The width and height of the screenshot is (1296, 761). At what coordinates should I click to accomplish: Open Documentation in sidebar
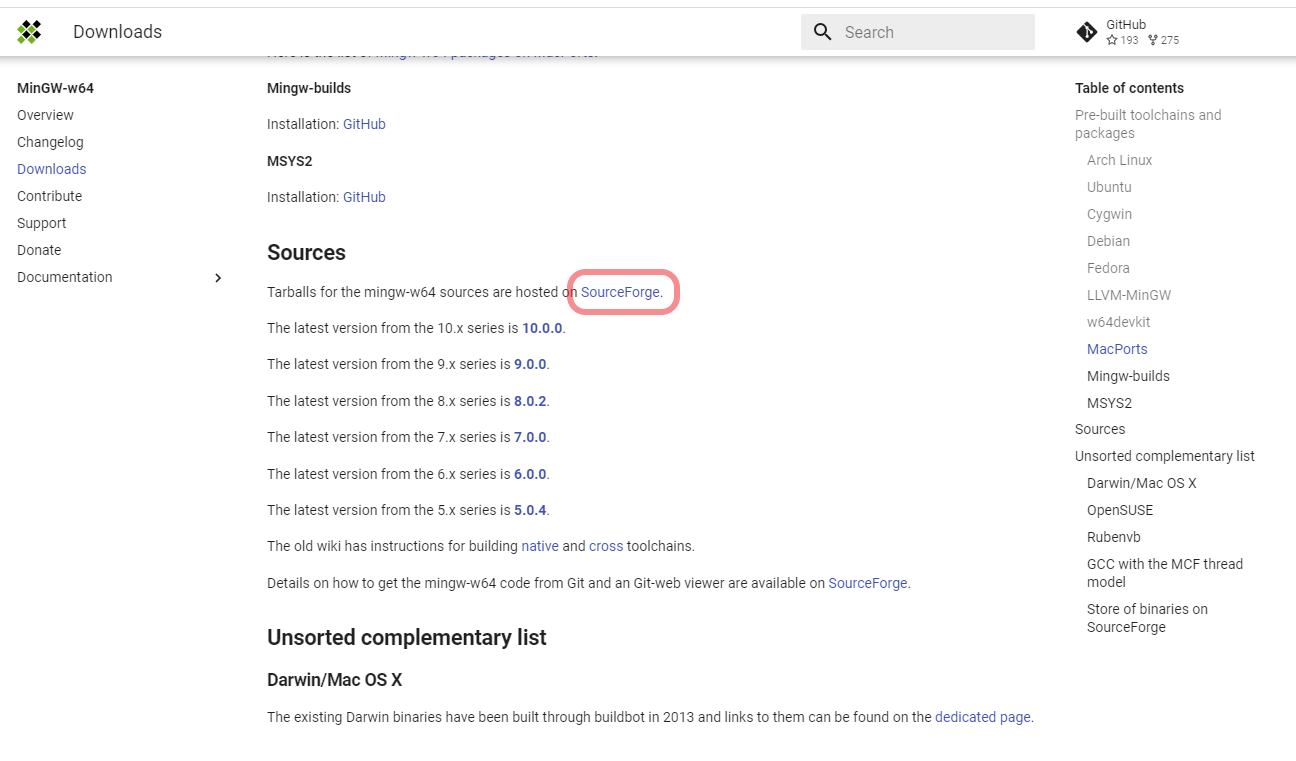(65, 277)
